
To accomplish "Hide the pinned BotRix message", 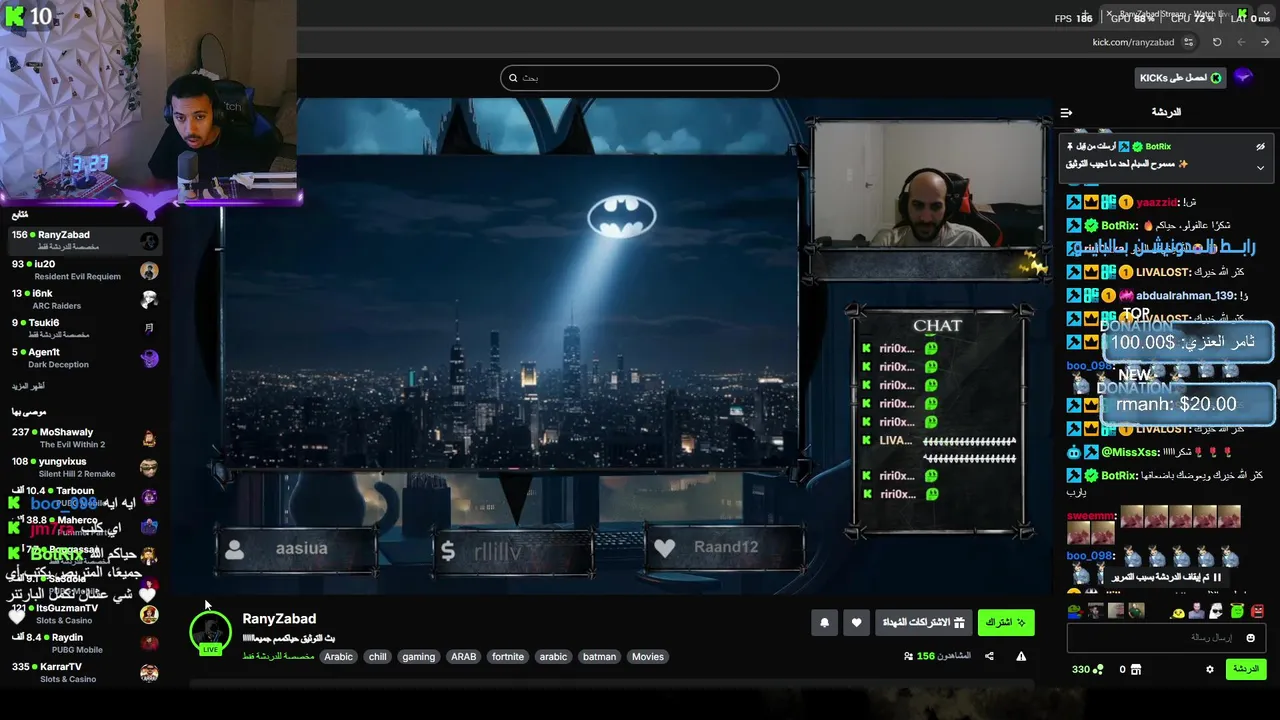I will tap(1261, 147).
